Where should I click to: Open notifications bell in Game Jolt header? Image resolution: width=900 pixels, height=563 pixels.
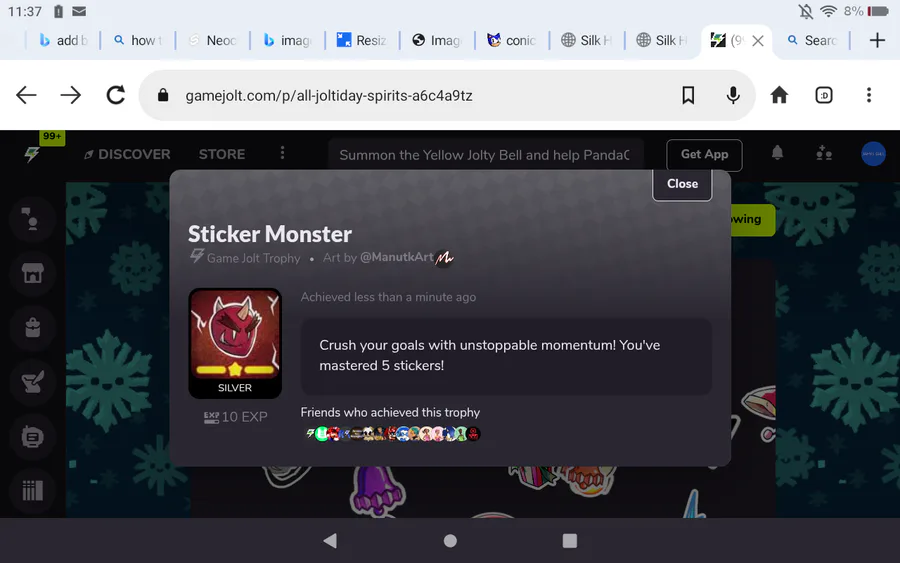pos(777,153)
